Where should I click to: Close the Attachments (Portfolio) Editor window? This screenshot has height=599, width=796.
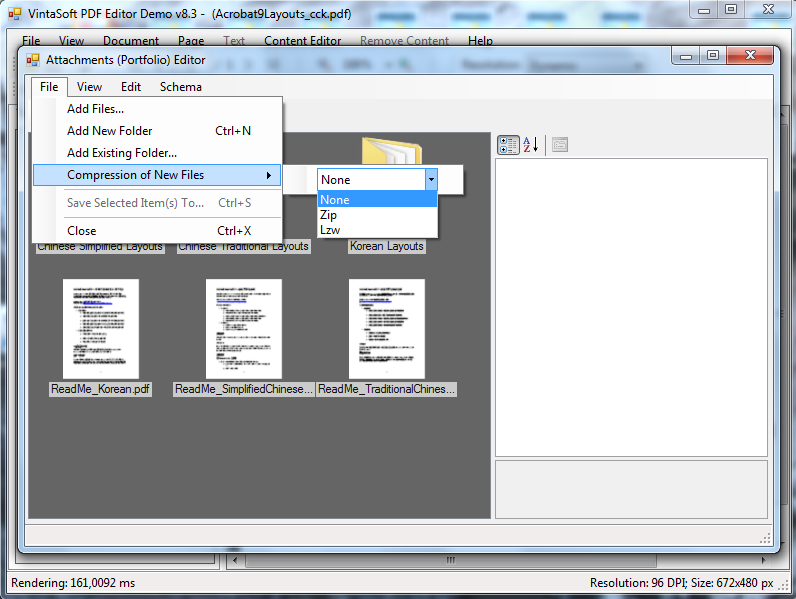tap(750, 55)
